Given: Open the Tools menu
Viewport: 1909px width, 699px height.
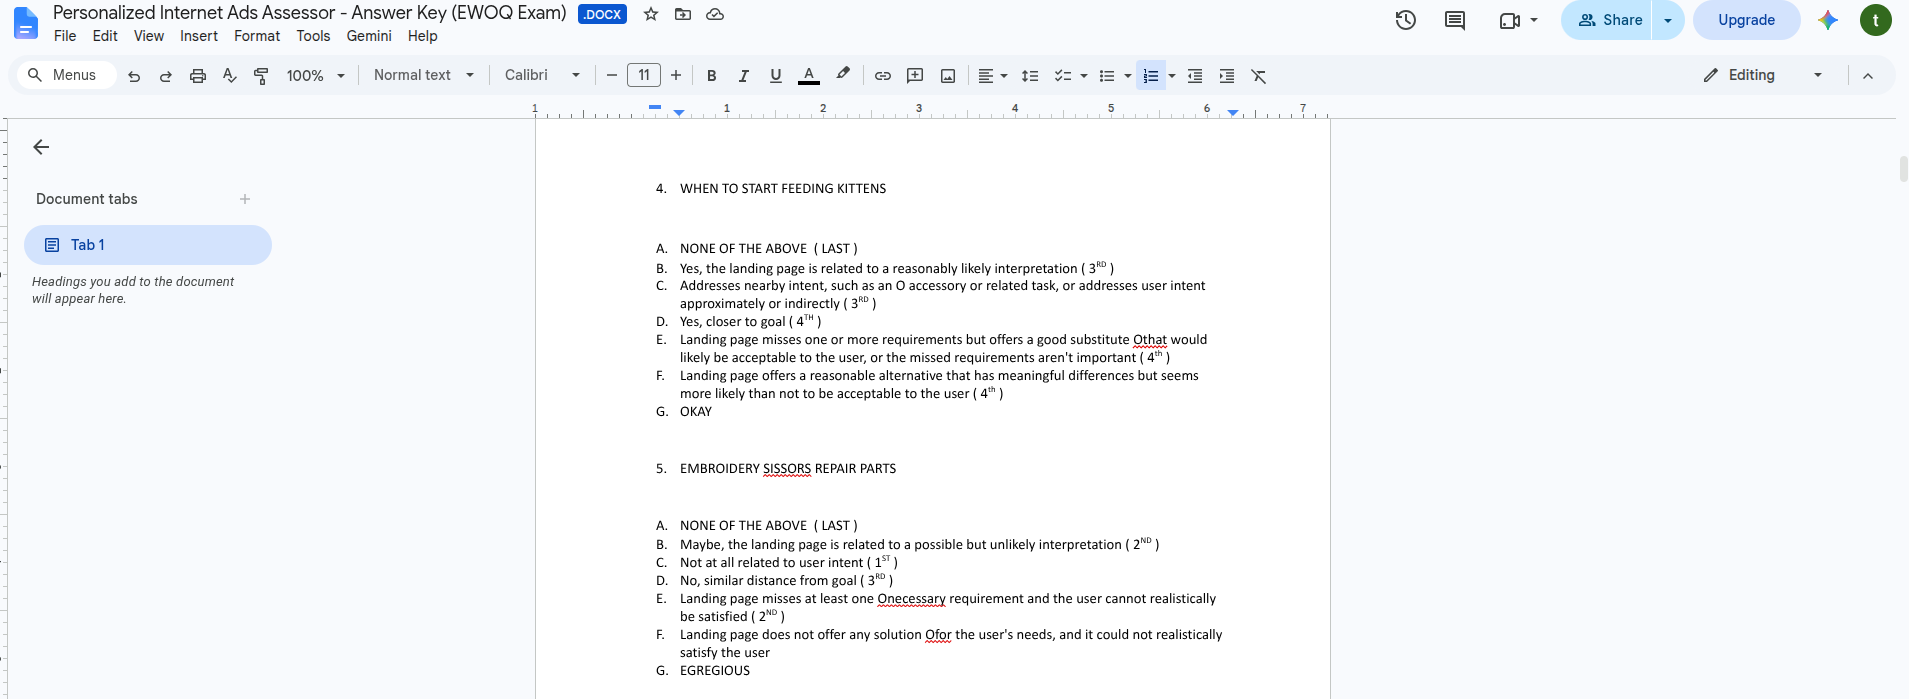Looking at the screenshot, I should tap(313, 36).
